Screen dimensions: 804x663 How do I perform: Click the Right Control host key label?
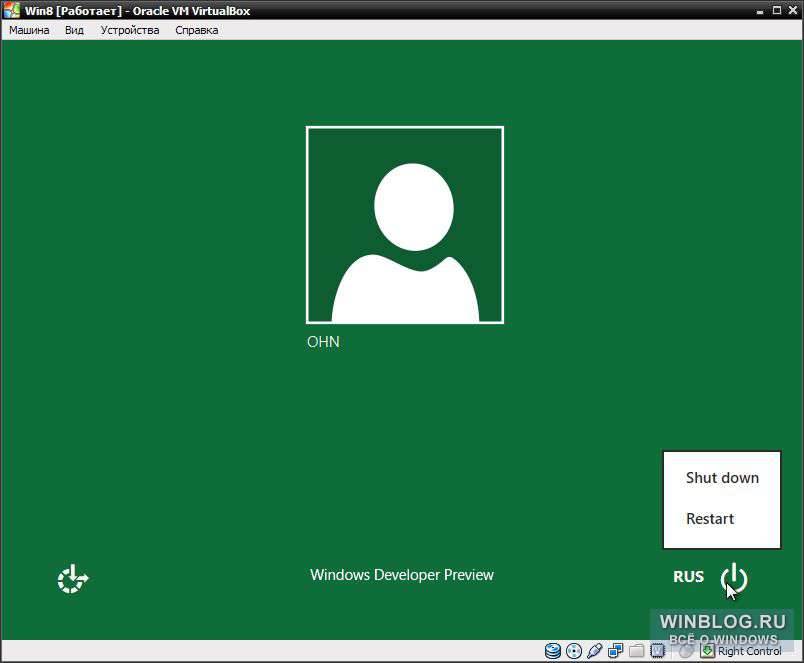coord(750,651)
